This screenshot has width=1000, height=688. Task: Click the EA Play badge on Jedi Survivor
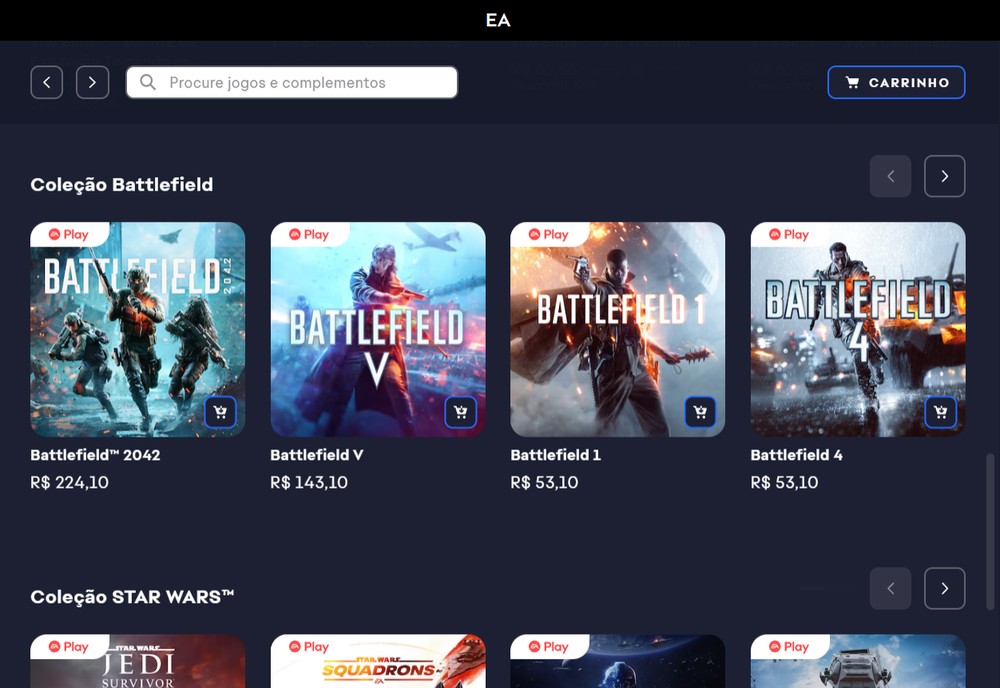pos(69,646)
